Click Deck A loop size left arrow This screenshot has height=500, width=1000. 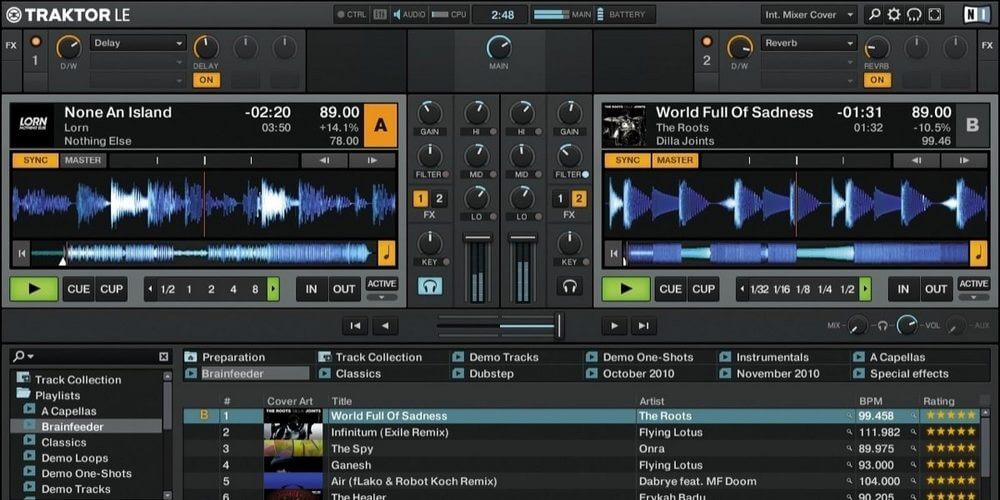point(151,289)
